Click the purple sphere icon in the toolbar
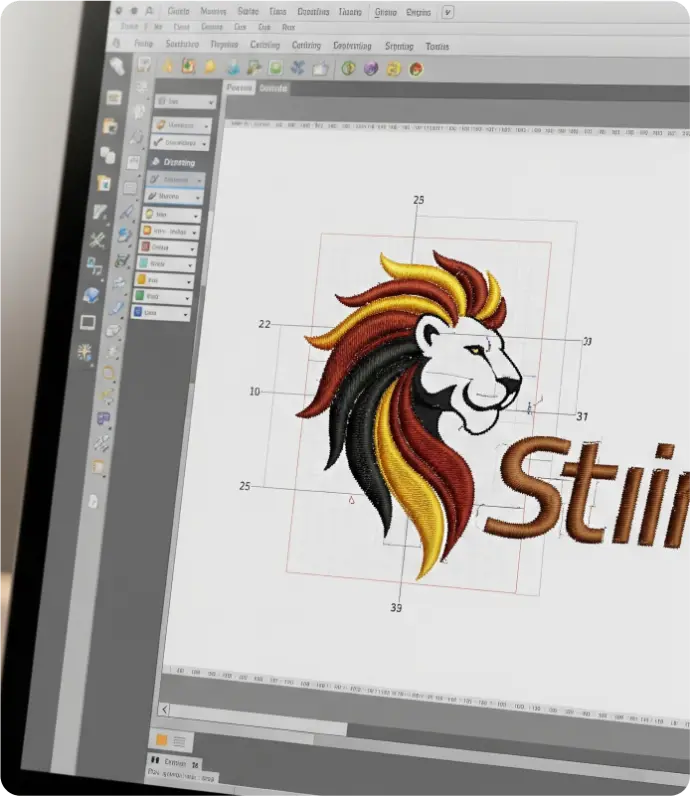690x796 pixels. [370, 69]
